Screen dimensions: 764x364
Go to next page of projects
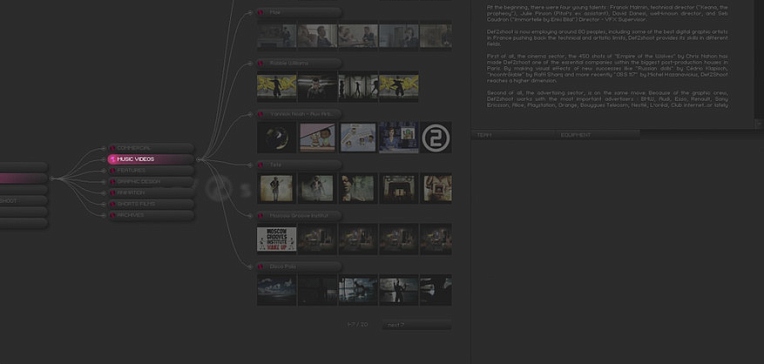pos(417,325)
